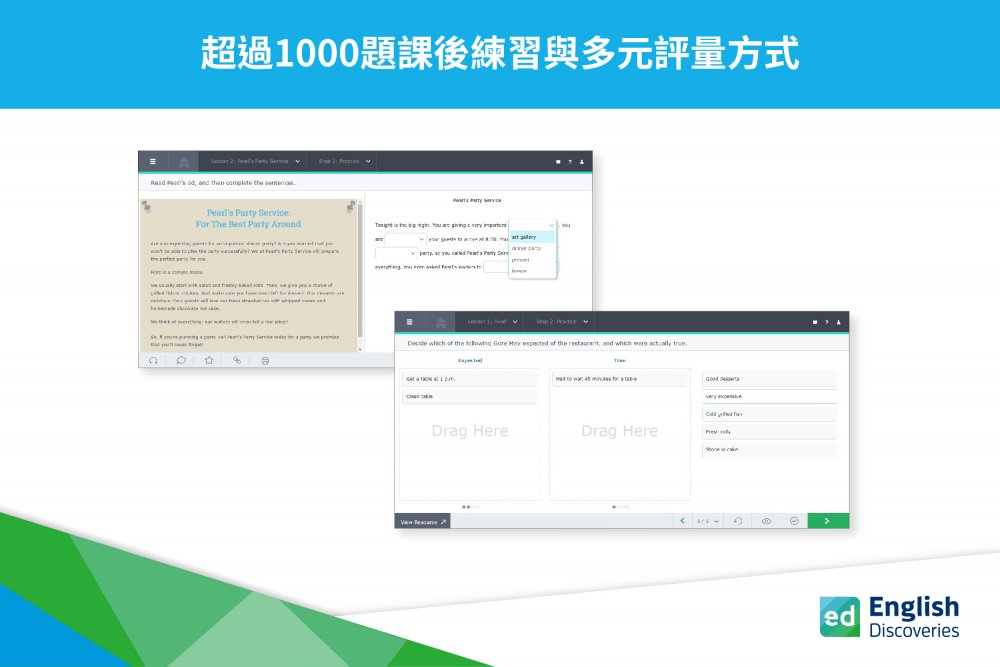Click the scrollbar beside Pearl's ad text
This screenshot has width=1000, height=667.
click(360, 270)
